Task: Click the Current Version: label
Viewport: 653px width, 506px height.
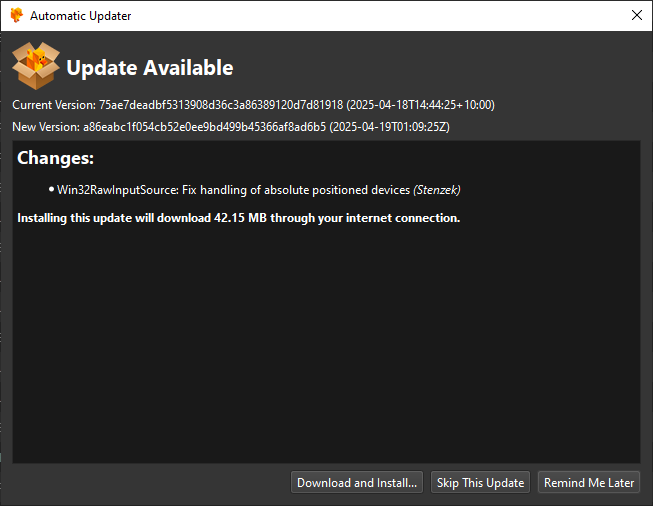Action: coord(54,105)
